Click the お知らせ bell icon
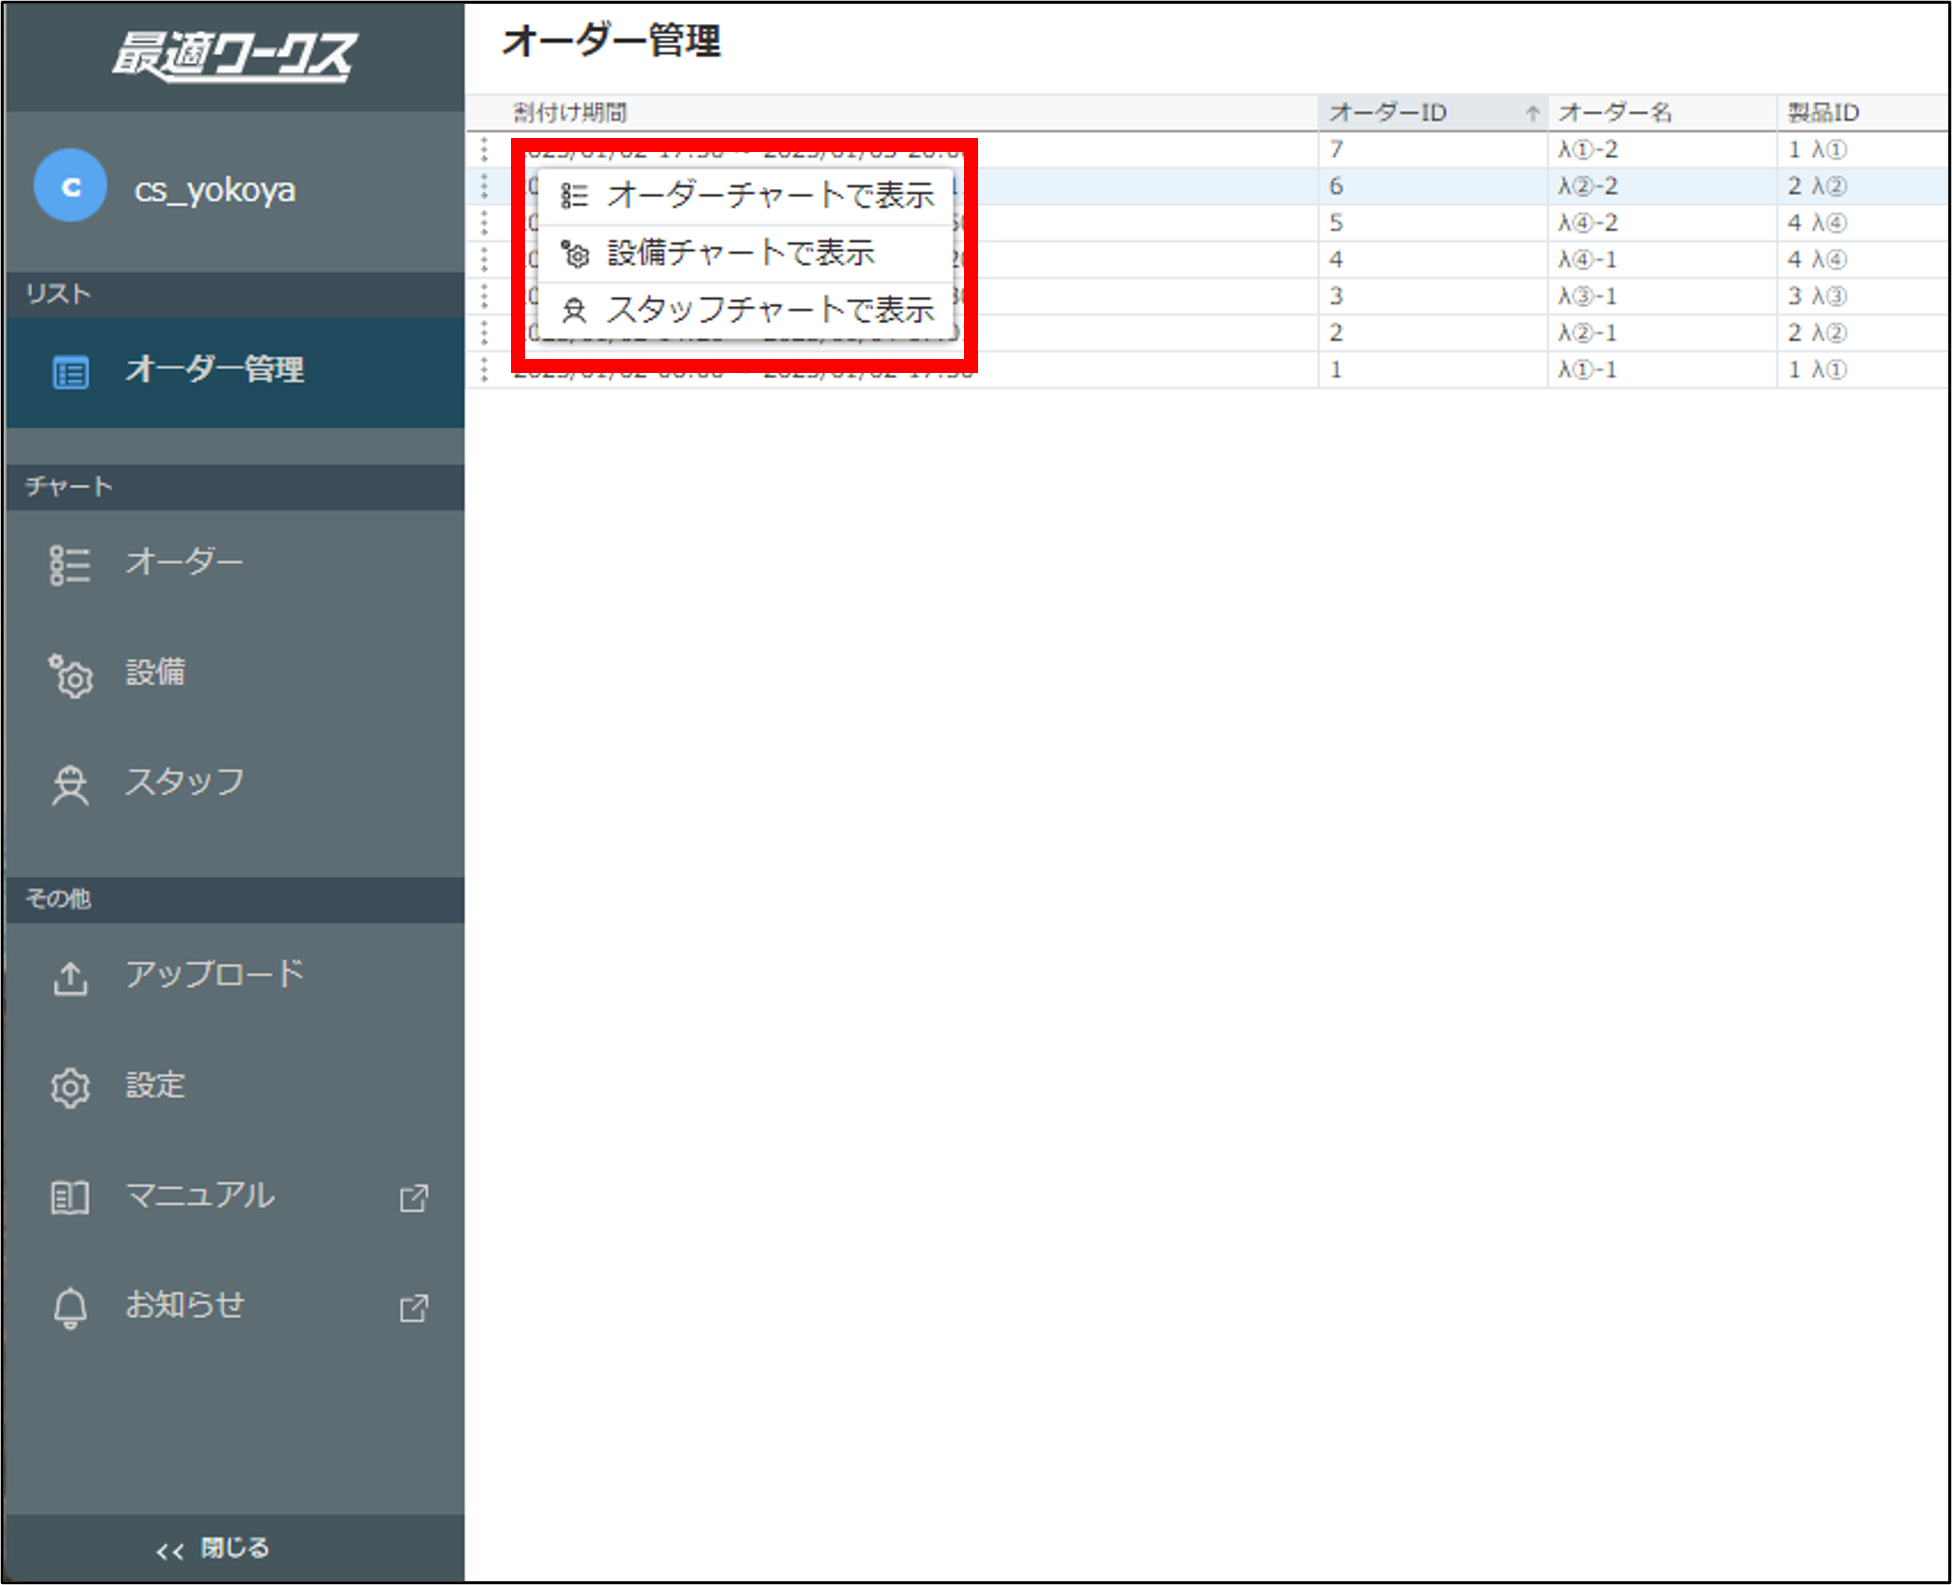The width and height of the screenshot is (1952, 1585). (70, 1307)
